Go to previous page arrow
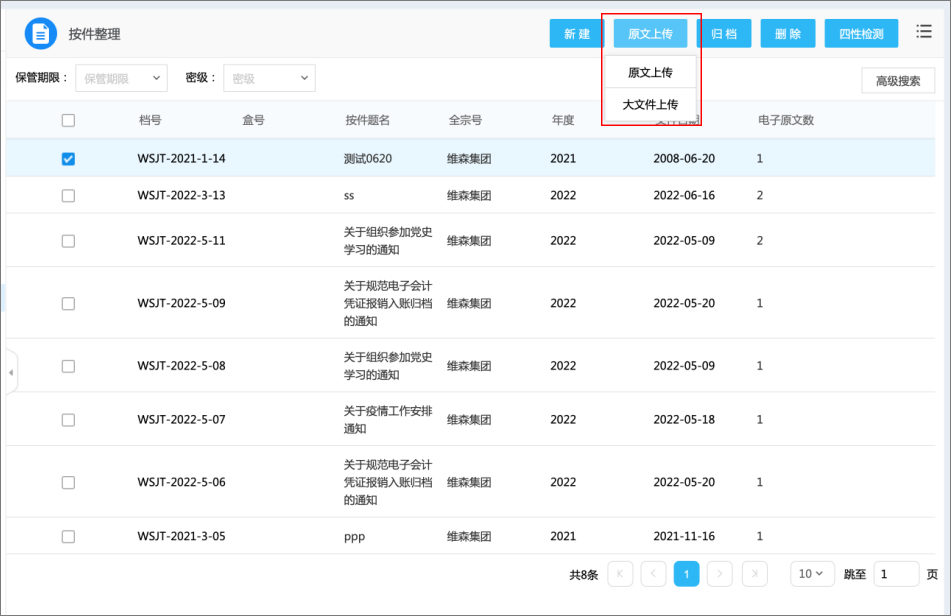The height and width of the screenshot is (616, 951). 653,574
